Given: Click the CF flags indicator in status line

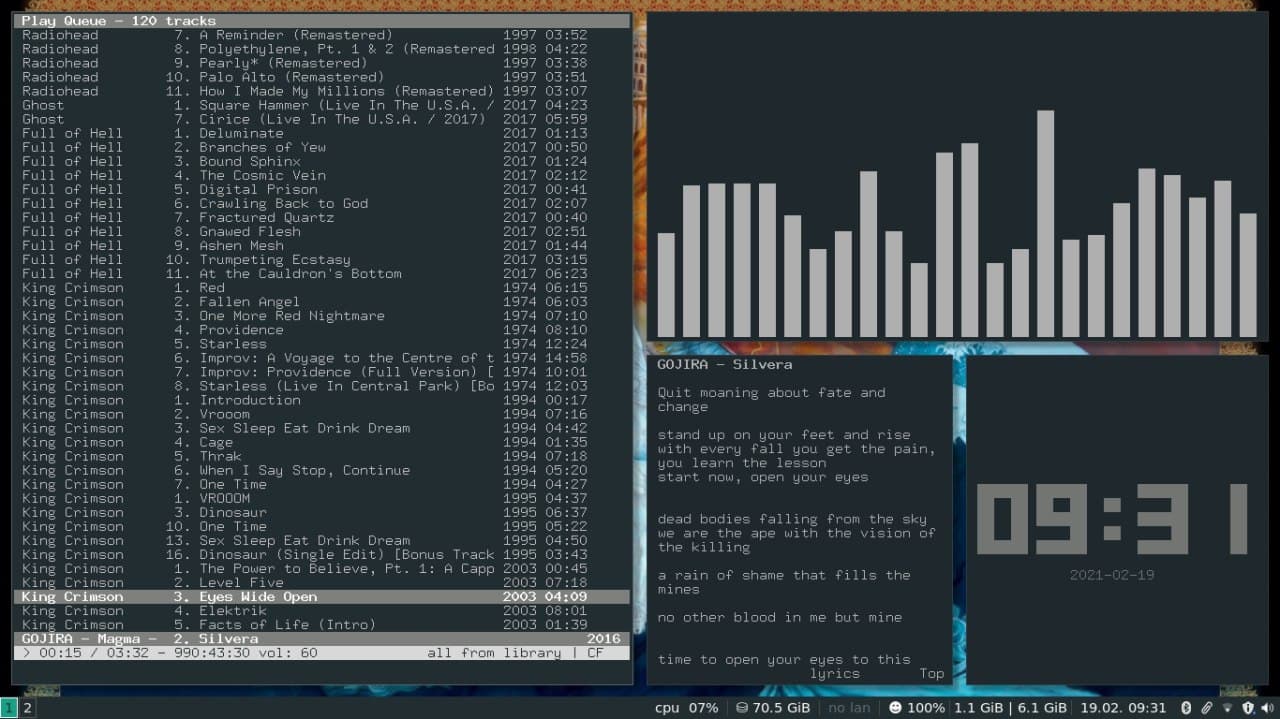Looking at the screenshot, I should point(595,653).
